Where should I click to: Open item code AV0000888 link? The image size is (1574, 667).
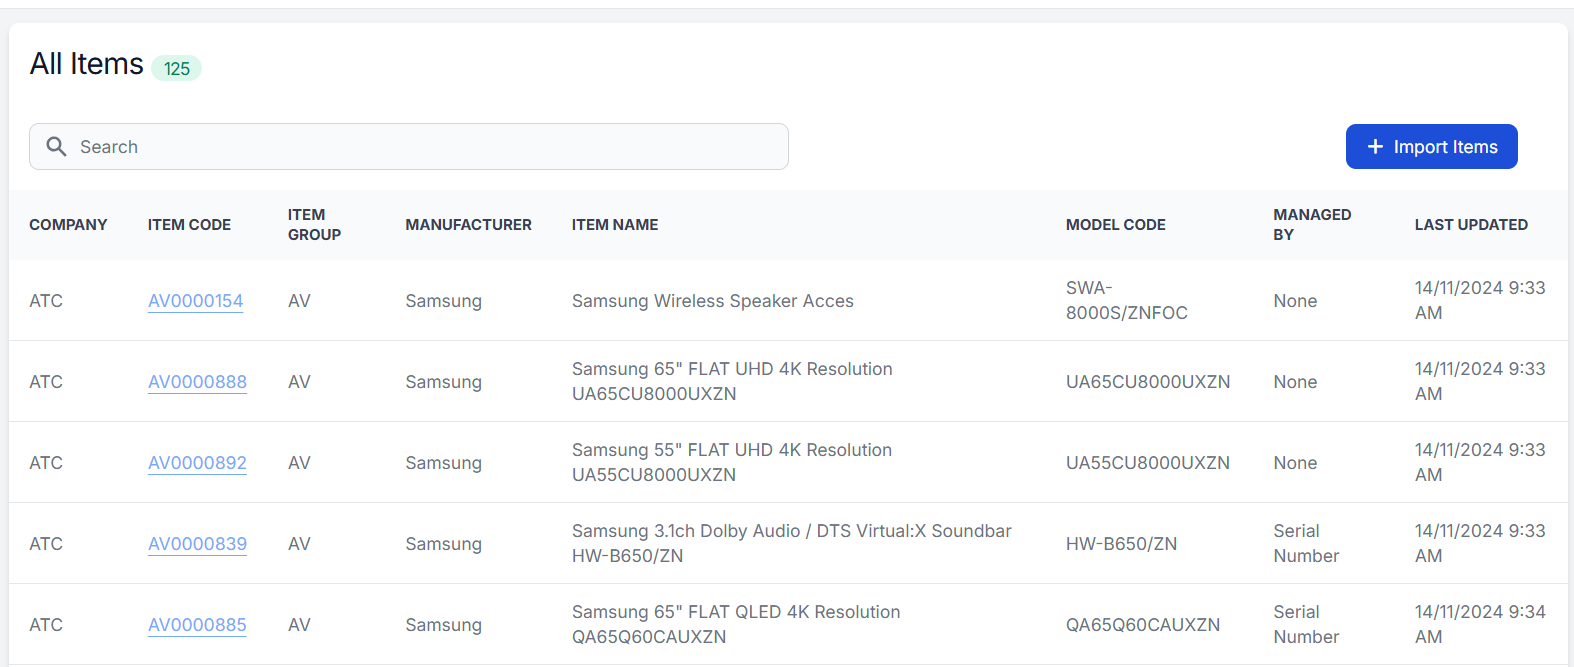click(x=197, y=382)
